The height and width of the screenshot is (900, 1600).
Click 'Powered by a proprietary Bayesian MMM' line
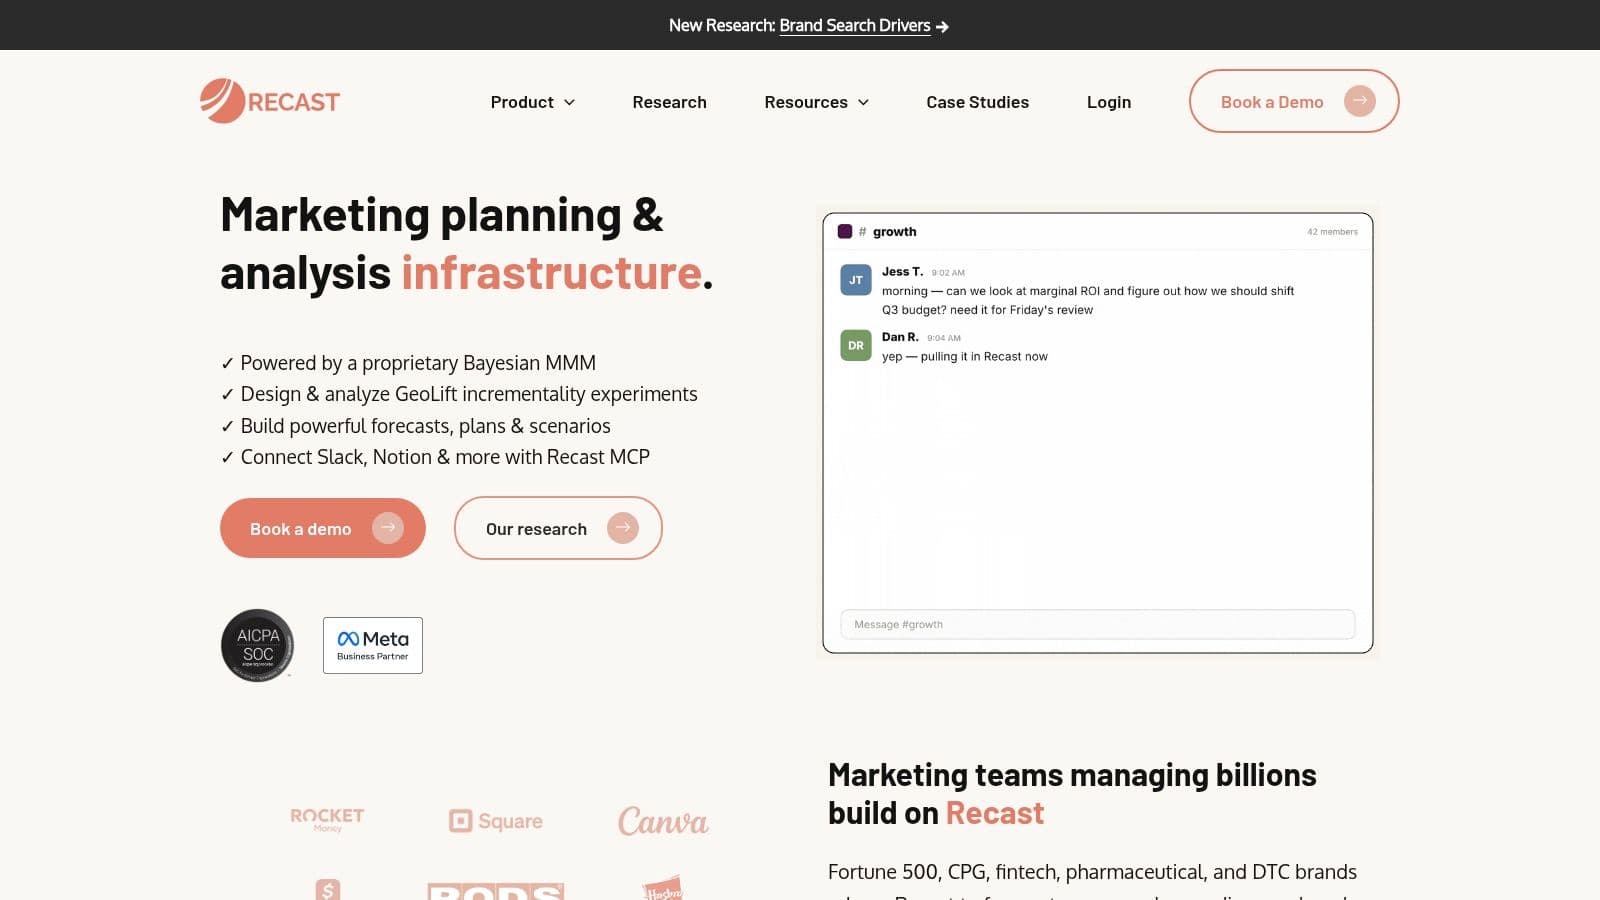click(x=408, y=363)
